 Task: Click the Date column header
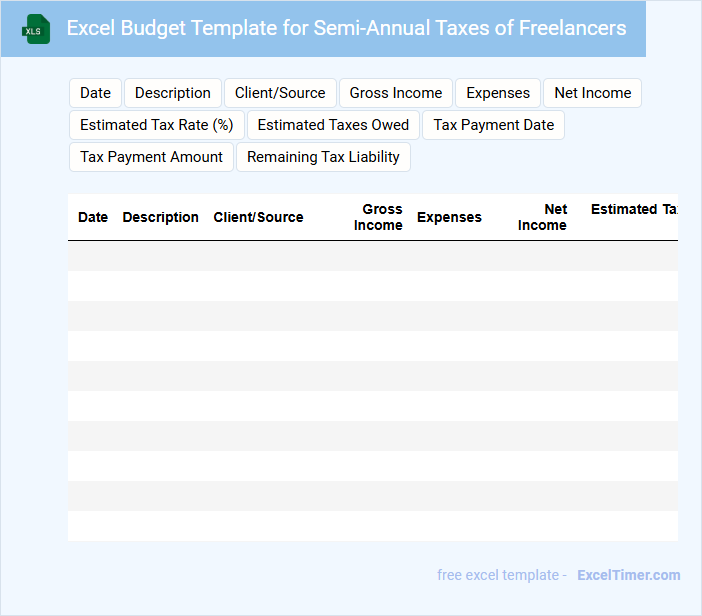tap(93, 217)
